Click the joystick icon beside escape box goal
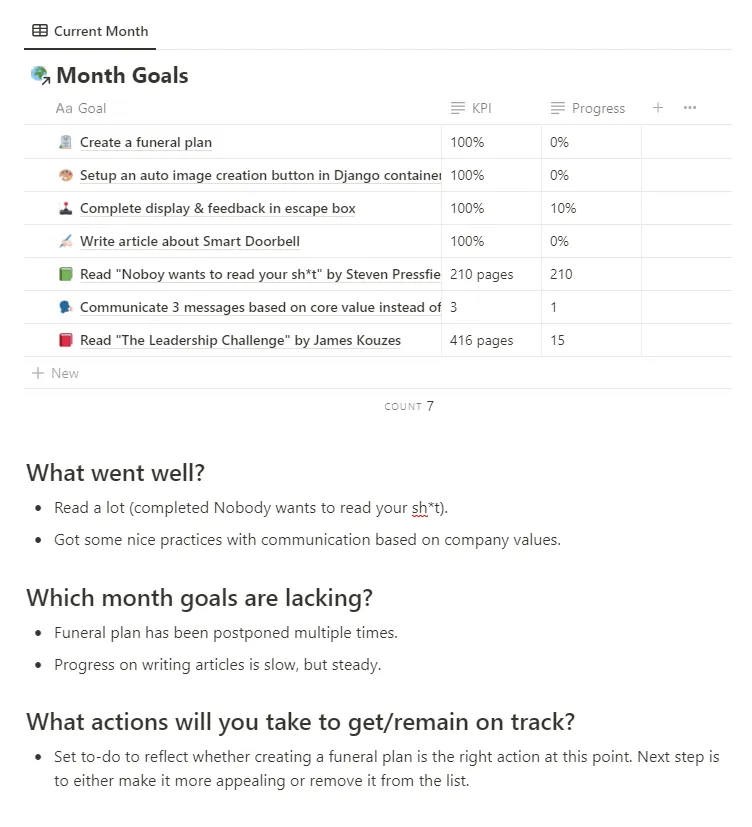This screenshot has width=752, height=827. click(x=66, y=208)
